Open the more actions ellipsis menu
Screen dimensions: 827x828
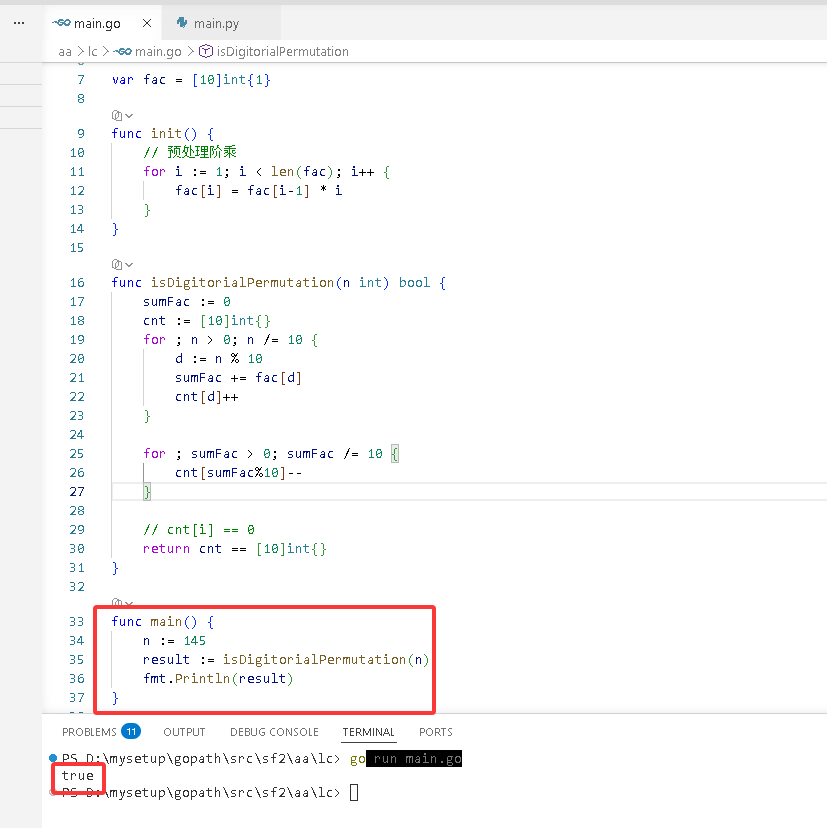(x=19, y=23)
